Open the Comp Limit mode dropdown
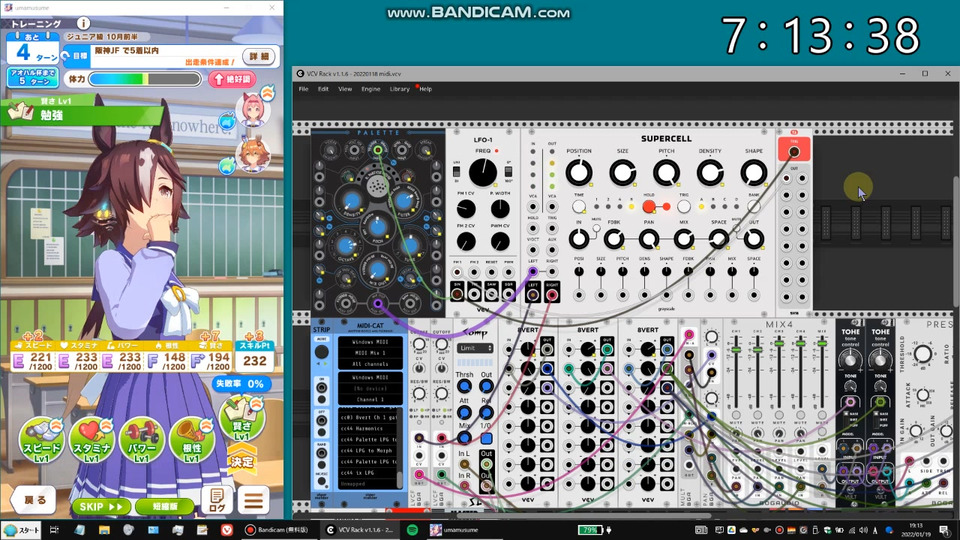The height and width of the screenshot is (540, 960). (x=475, y=348)
